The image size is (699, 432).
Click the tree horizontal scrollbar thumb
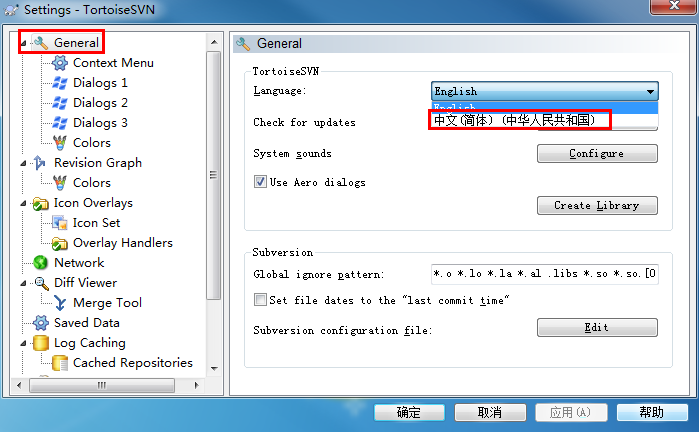coord(102,385)
